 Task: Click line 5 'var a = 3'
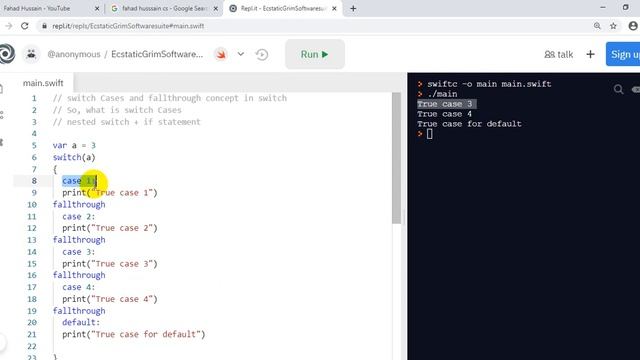74,145
